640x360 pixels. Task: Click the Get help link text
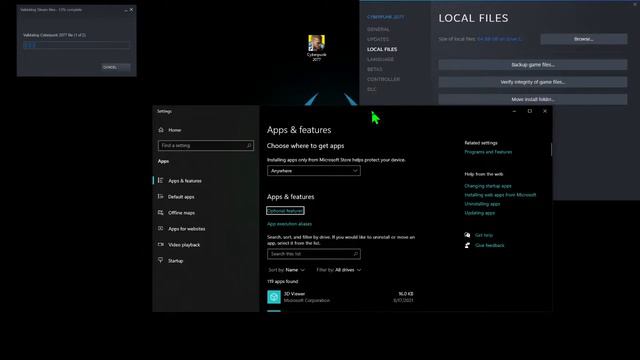(484, 235)
